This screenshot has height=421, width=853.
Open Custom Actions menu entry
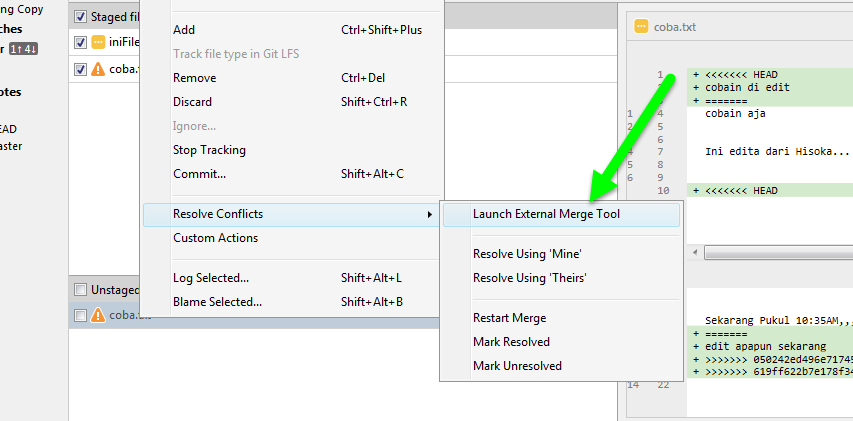pos(215,238)
